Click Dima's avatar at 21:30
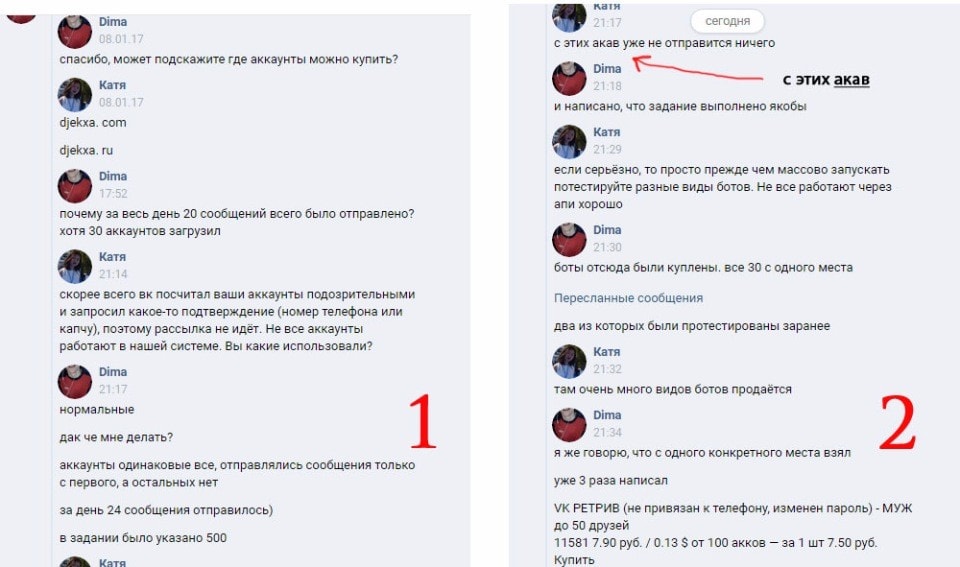The width and height of the screenshot is (960, 567). click(569, 239)
